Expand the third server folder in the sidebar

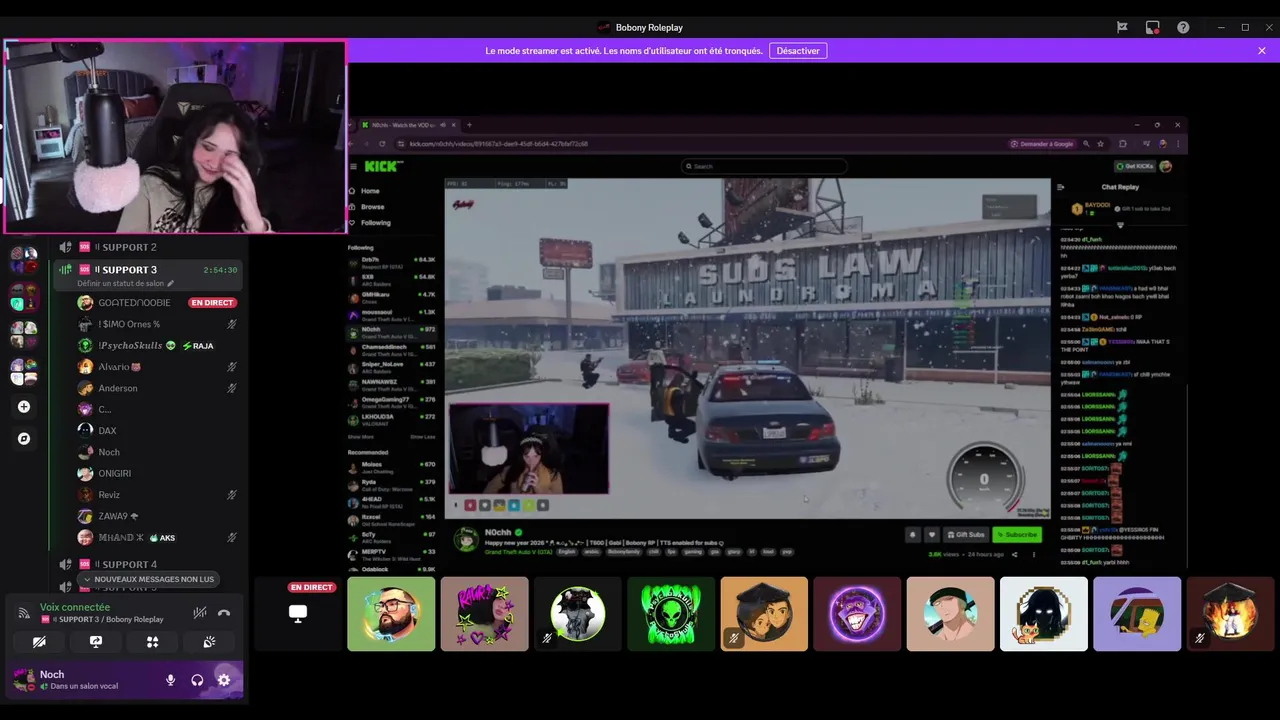(x=24, y=333)
